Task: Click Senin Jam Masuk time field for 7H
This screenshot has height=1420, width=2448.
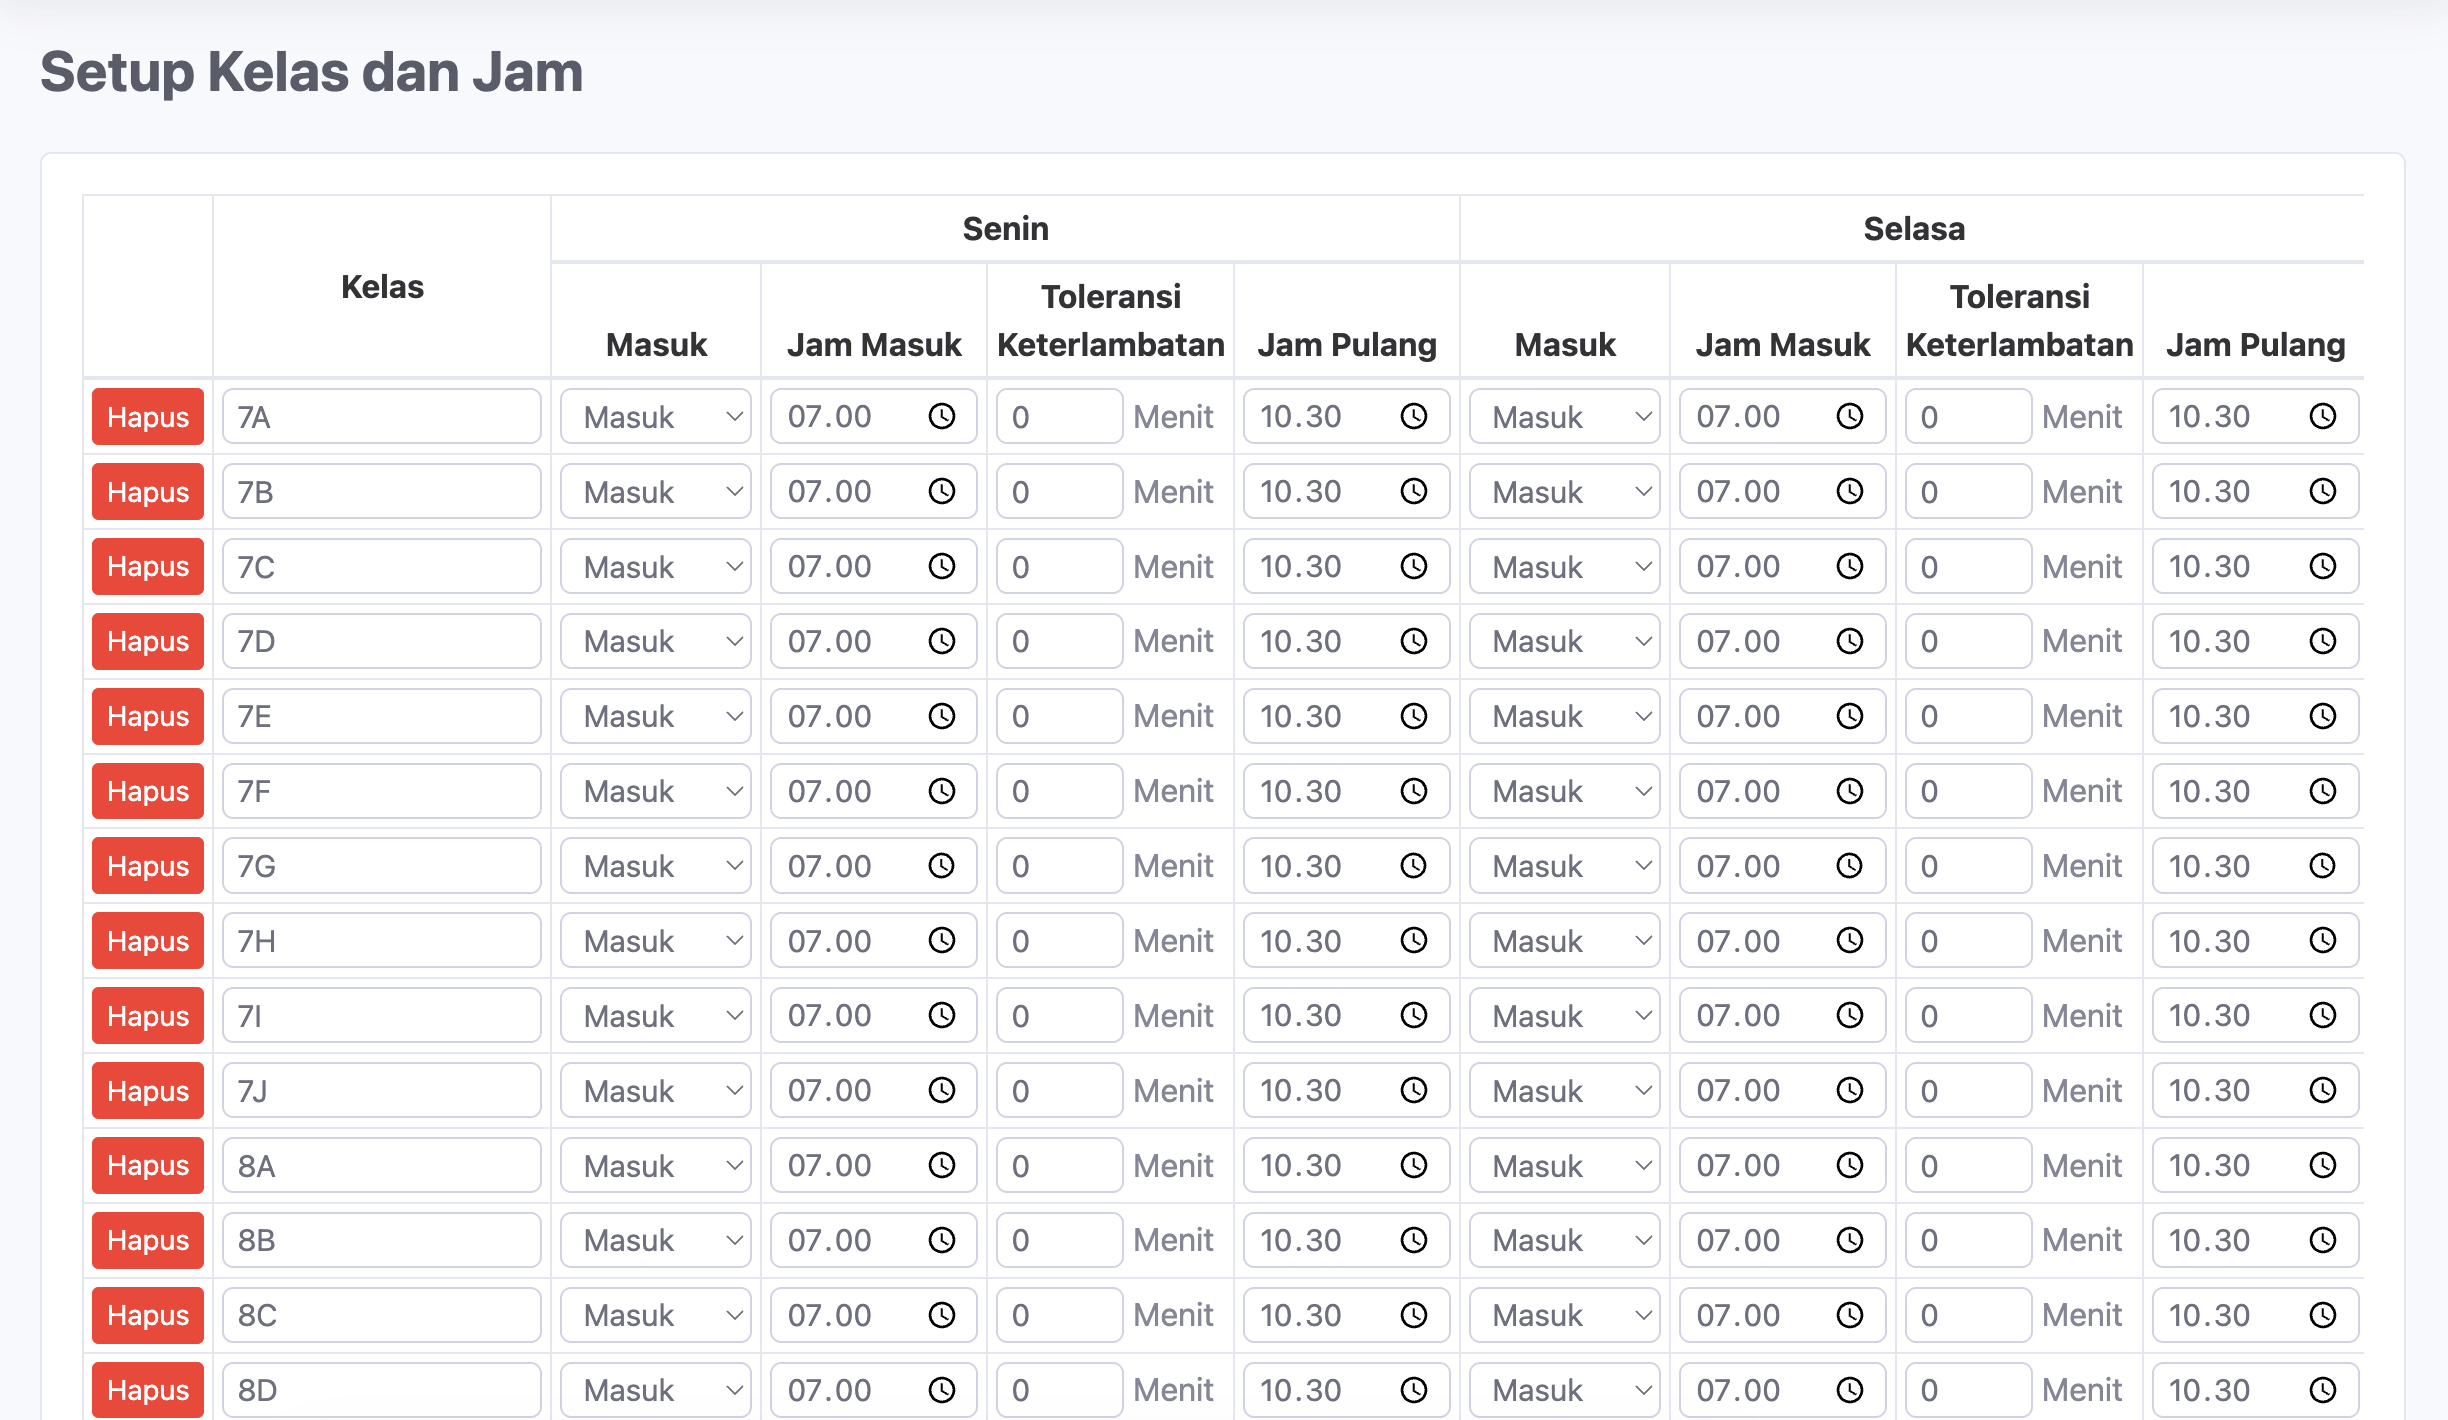Action: coord(874,940)
